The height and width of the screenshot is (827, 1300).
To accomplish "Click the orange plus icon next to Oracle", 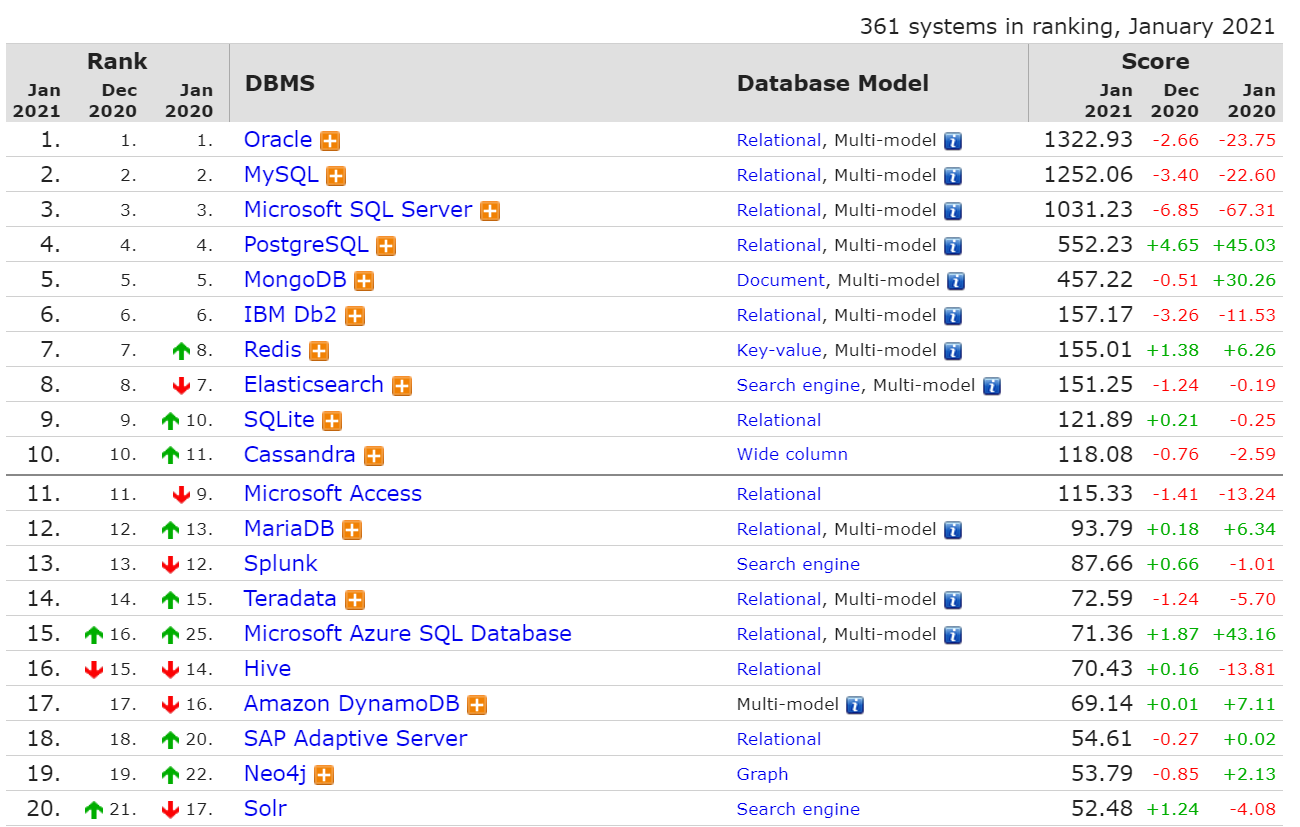I will pyautogui.click(x=330, y=141).
